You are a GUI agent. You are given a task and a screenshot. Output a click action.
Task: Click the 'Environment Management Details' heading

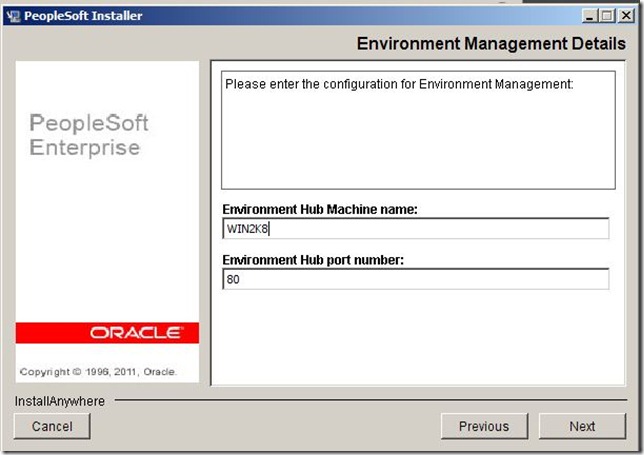(x=491, y=44)
